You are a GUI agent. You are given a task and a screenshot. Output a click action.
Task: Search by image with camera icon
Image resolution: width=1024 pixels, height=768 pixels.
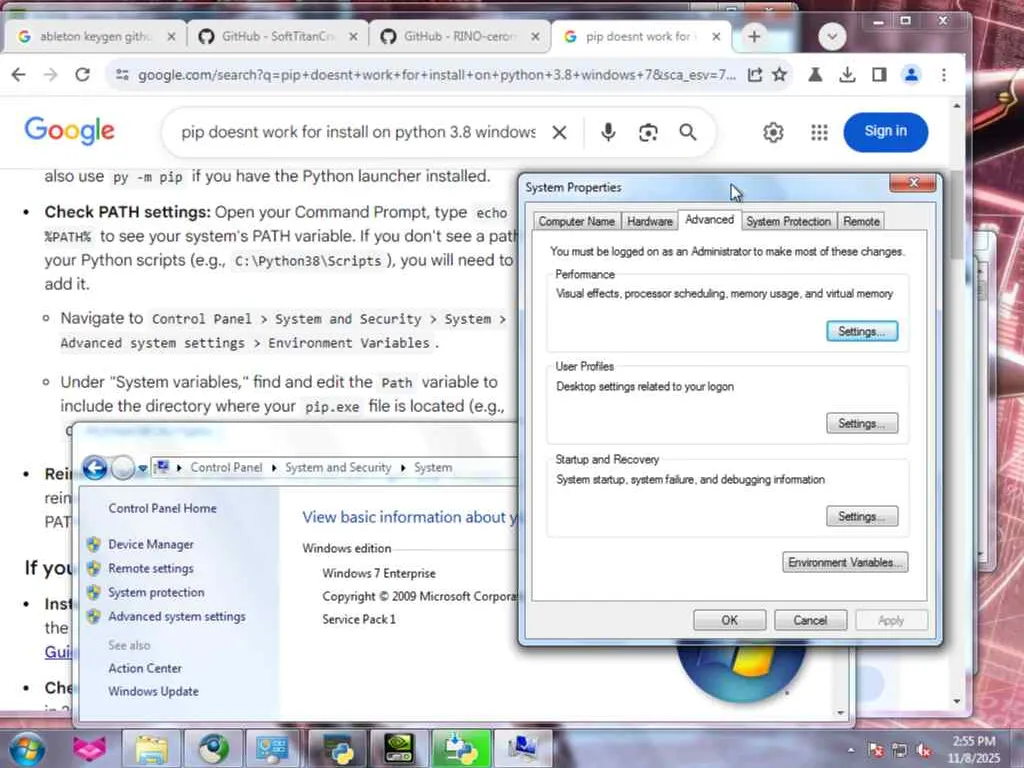pos(648,133)
